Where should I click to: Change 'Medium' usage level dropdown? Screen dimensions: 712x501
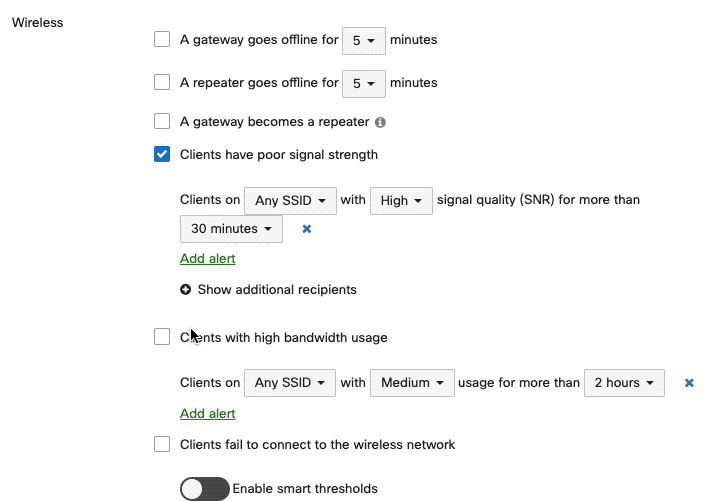(x=412, y=383)
